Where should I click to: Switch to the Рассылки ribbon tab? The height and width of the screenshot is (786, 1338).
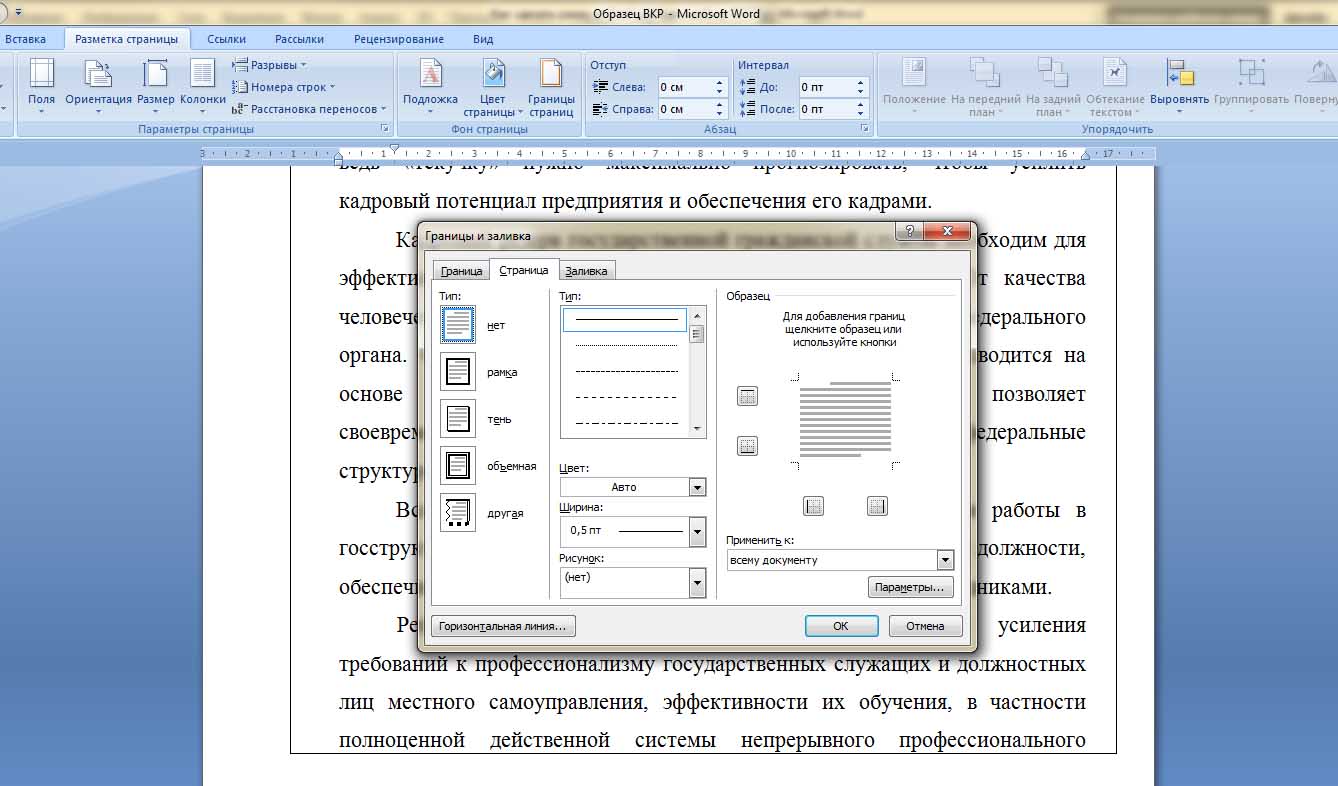300,39
